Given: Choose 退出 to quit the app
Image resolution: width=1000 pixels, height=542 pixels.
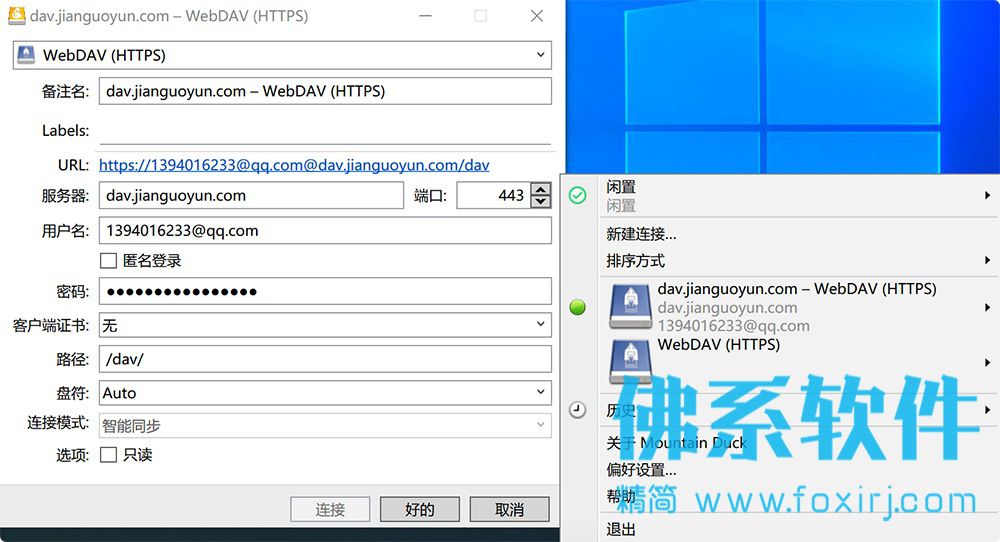Looking at the screenshot, I should (x=621, y=529).
